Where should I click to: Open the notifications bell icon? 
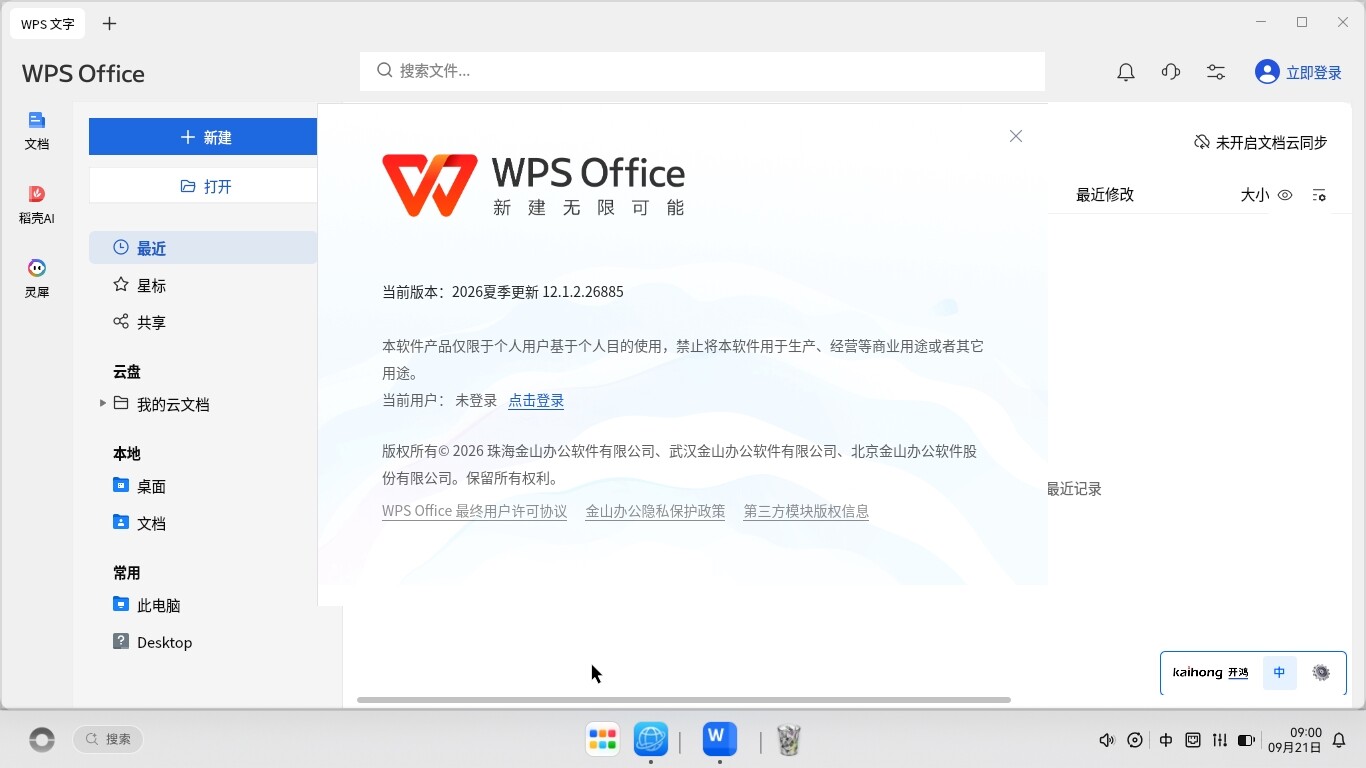[x=1126, y=72]
